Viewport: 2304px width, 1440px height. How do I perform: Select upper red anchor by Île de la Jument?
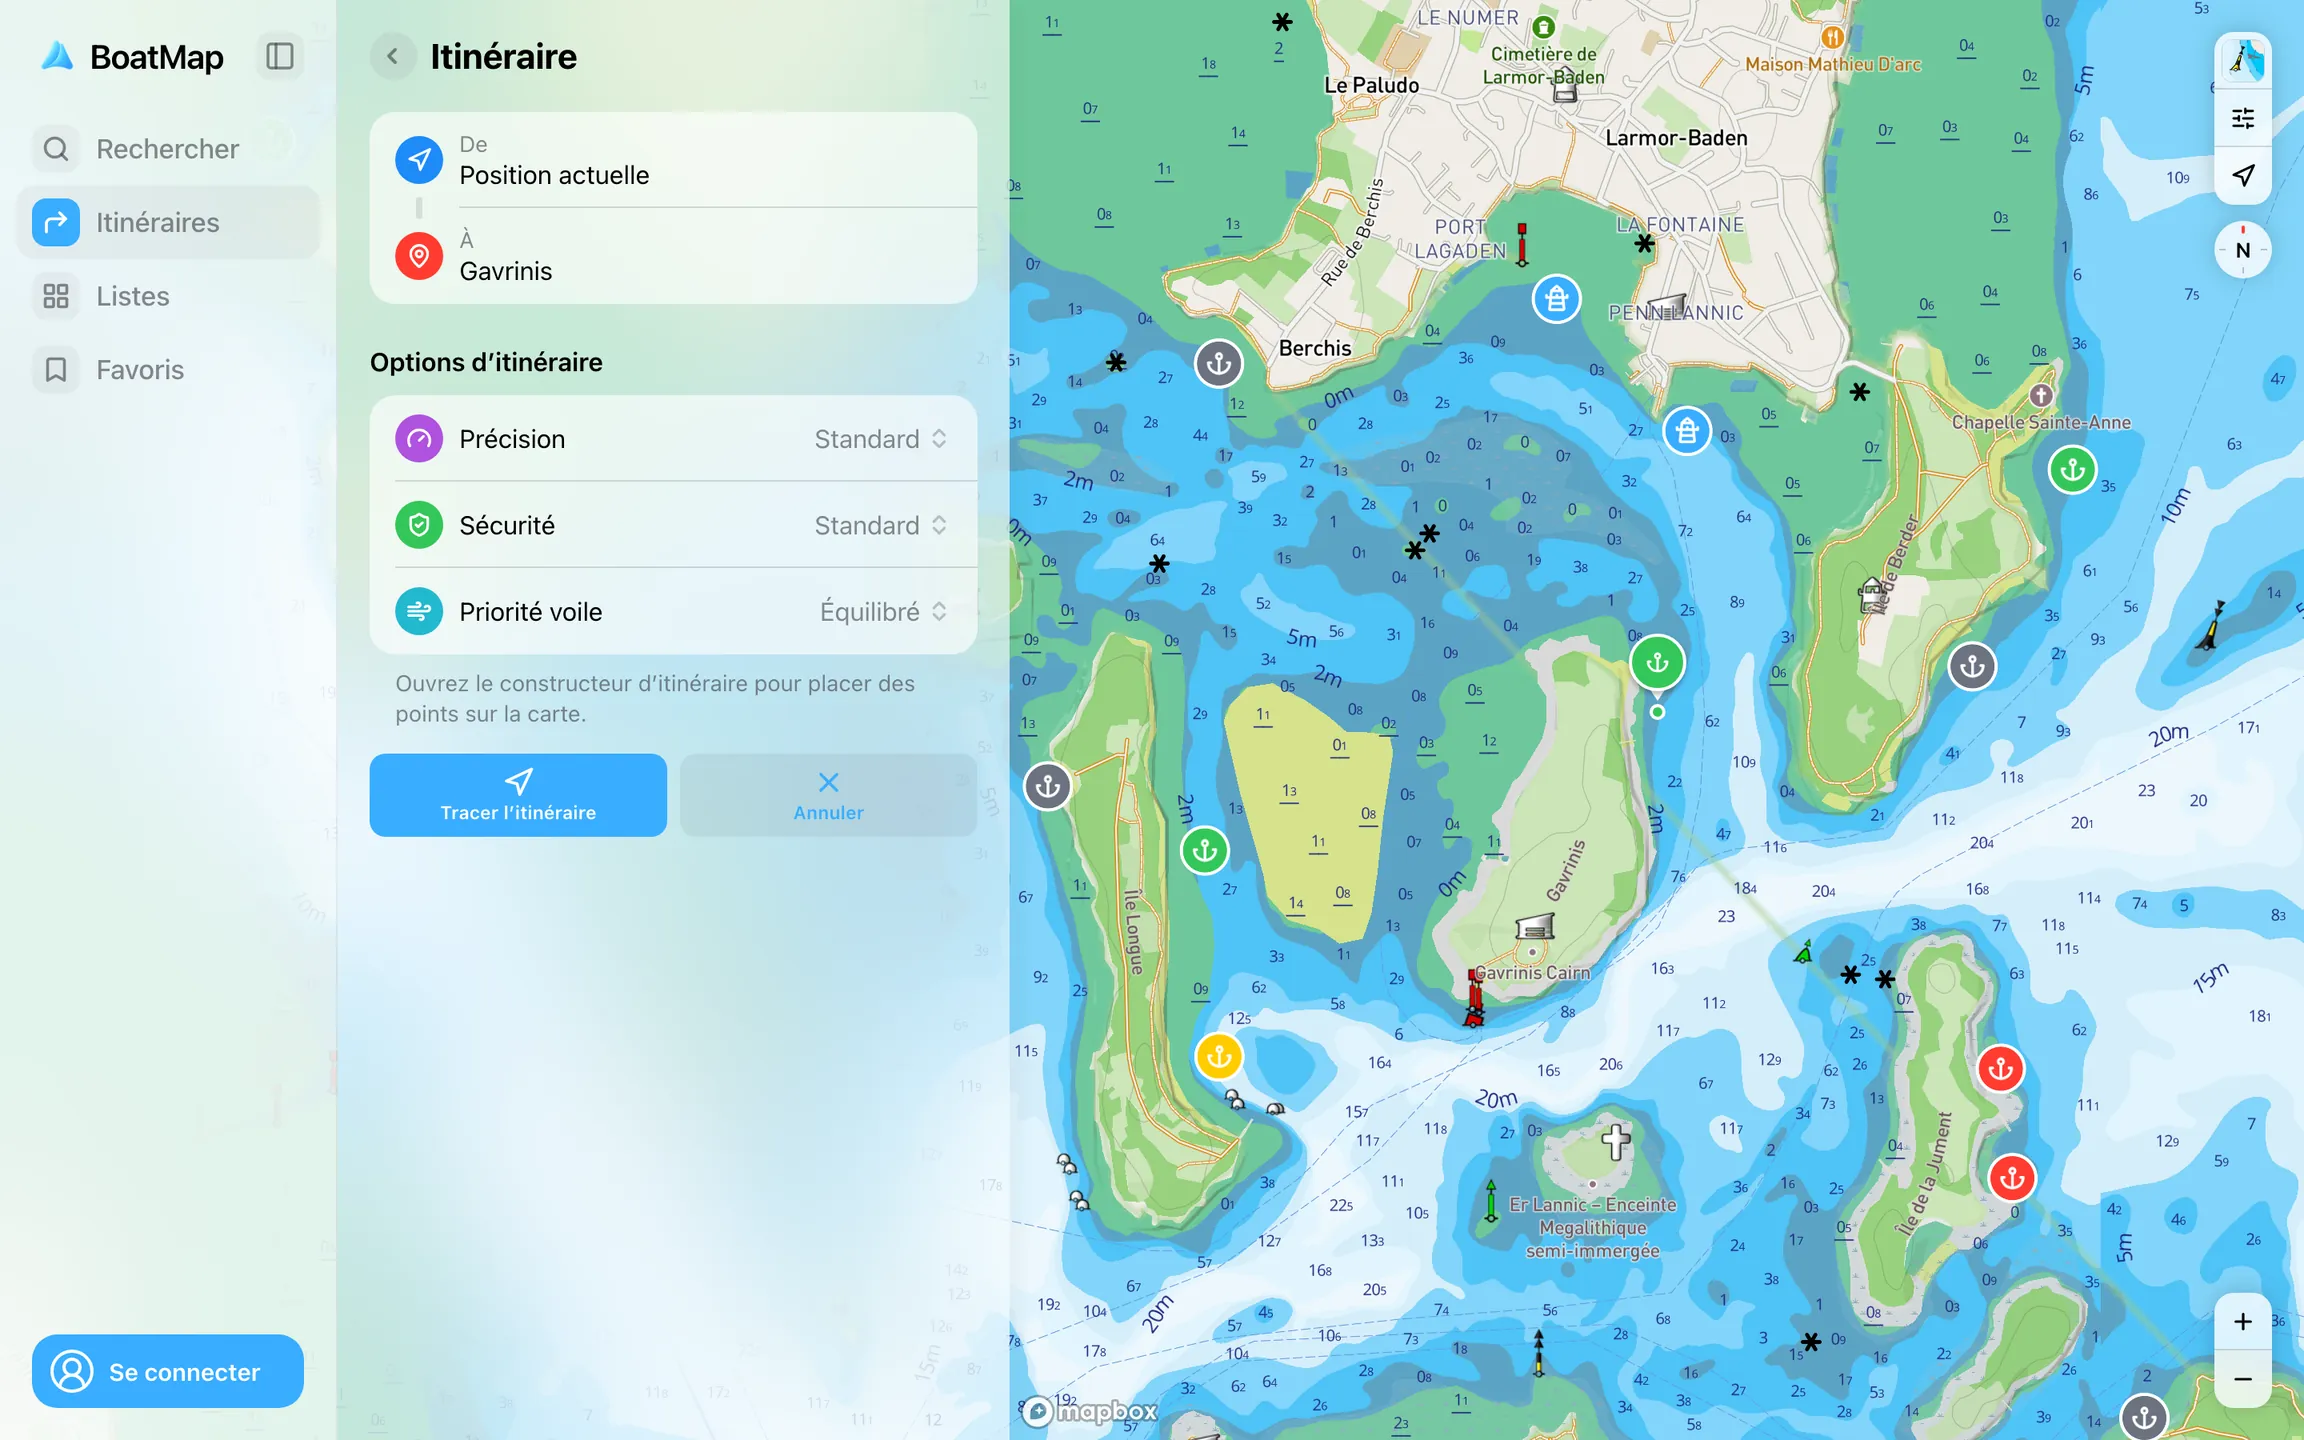click(x=2001, y=1069)
